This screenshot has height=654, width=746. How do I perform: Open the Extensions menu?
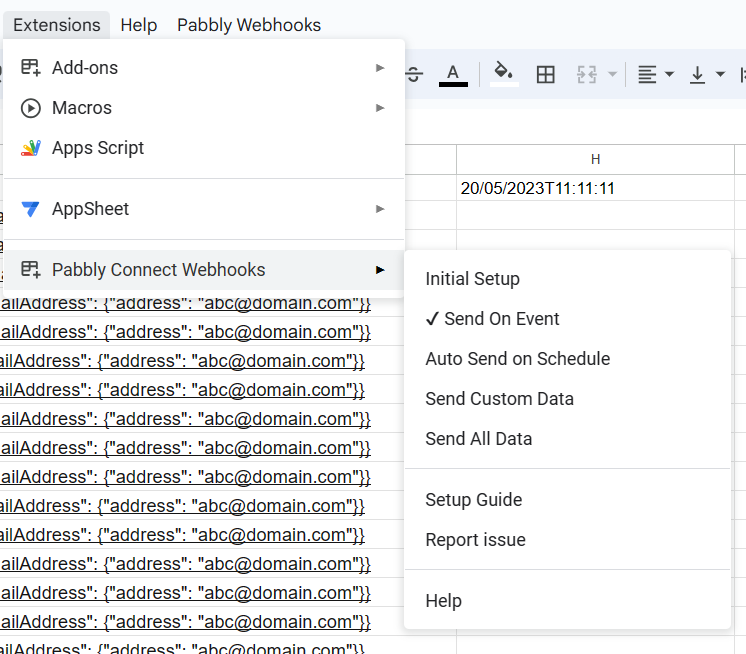(57, 25)
